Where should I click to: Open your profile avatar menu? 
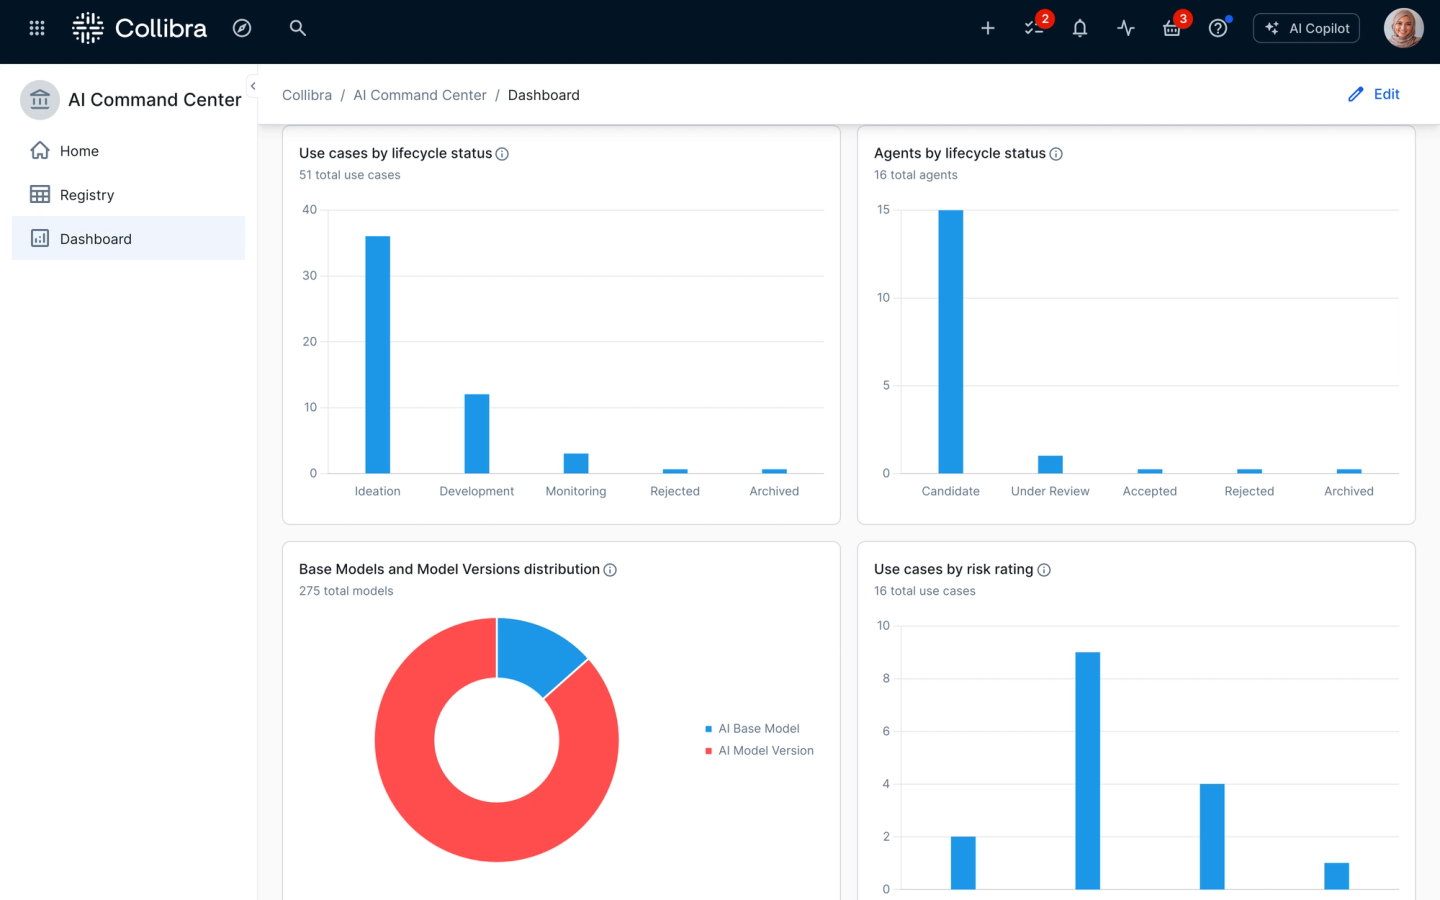click(1403, 27)
